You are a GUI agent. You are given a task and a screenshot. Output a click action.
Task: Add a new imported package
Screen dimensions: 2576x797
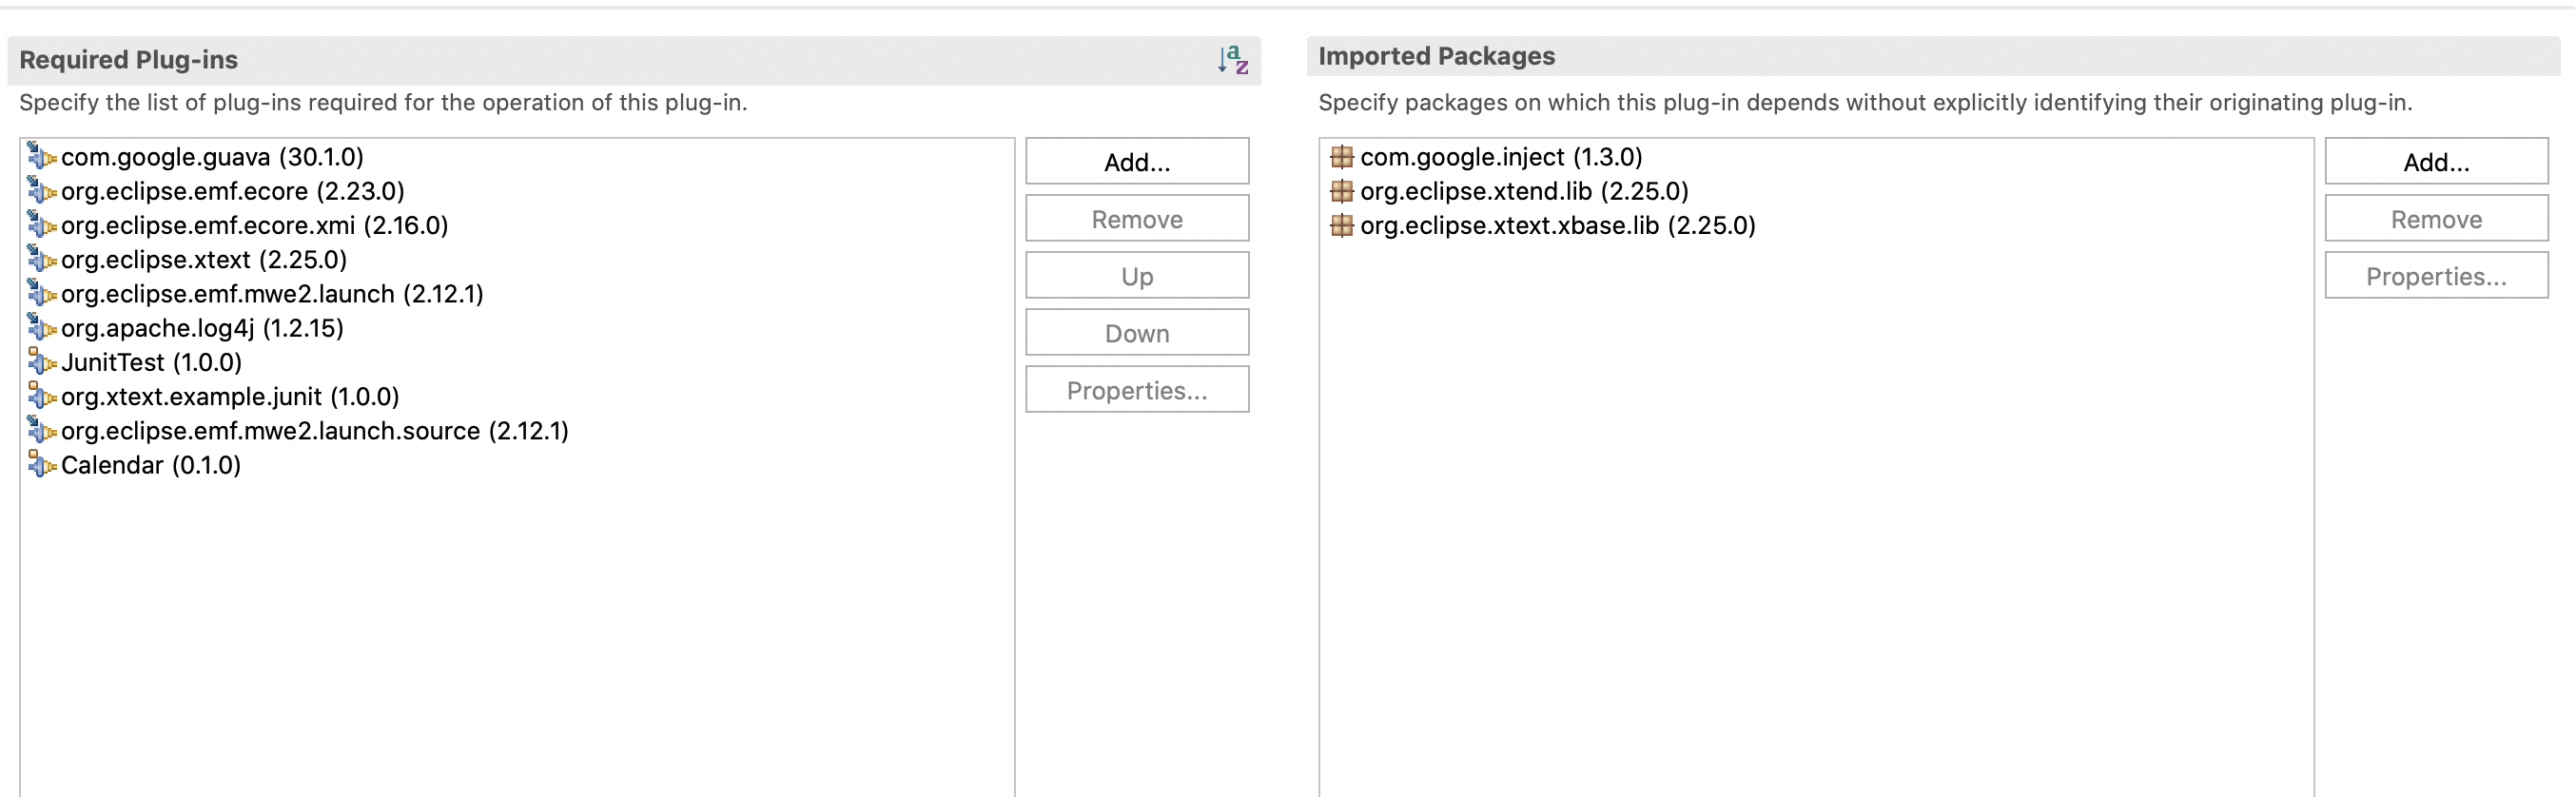point(2436,161)
